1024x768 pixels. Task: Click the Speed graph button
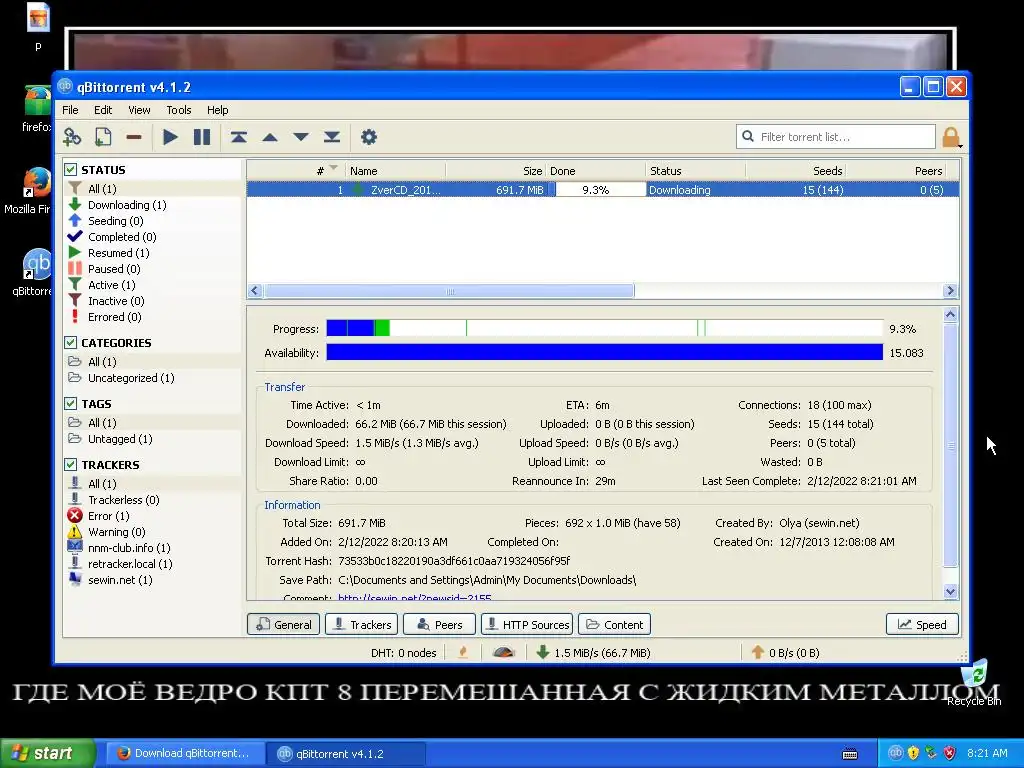(922, 624)
